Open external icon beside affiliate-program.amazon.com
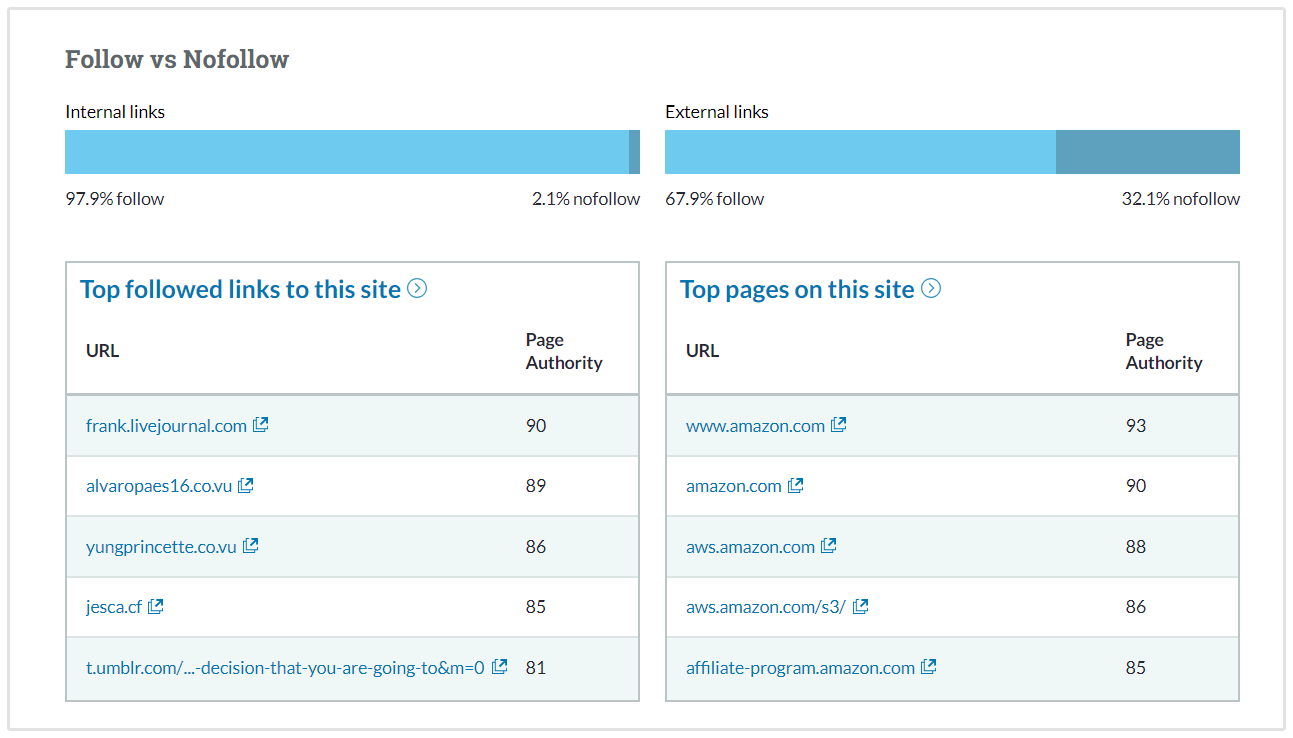 tap(929, 667)
